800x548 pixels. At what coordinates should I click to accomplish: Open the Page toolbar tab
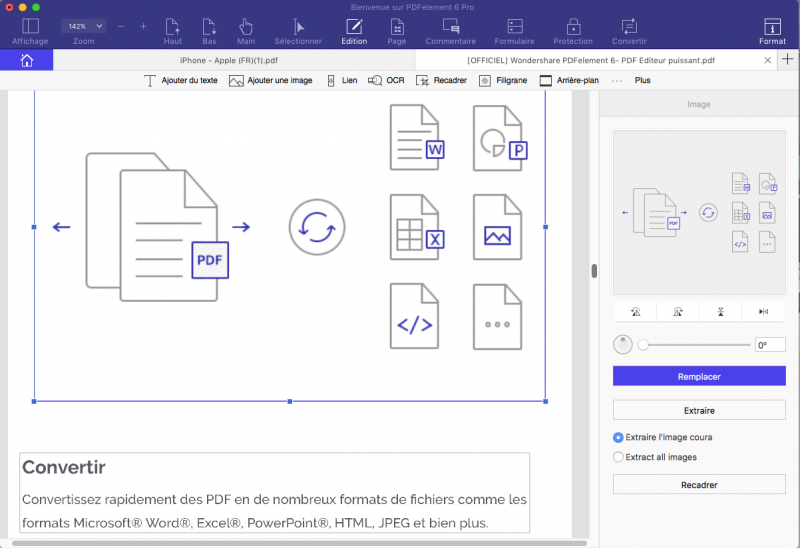click(397, 30)
